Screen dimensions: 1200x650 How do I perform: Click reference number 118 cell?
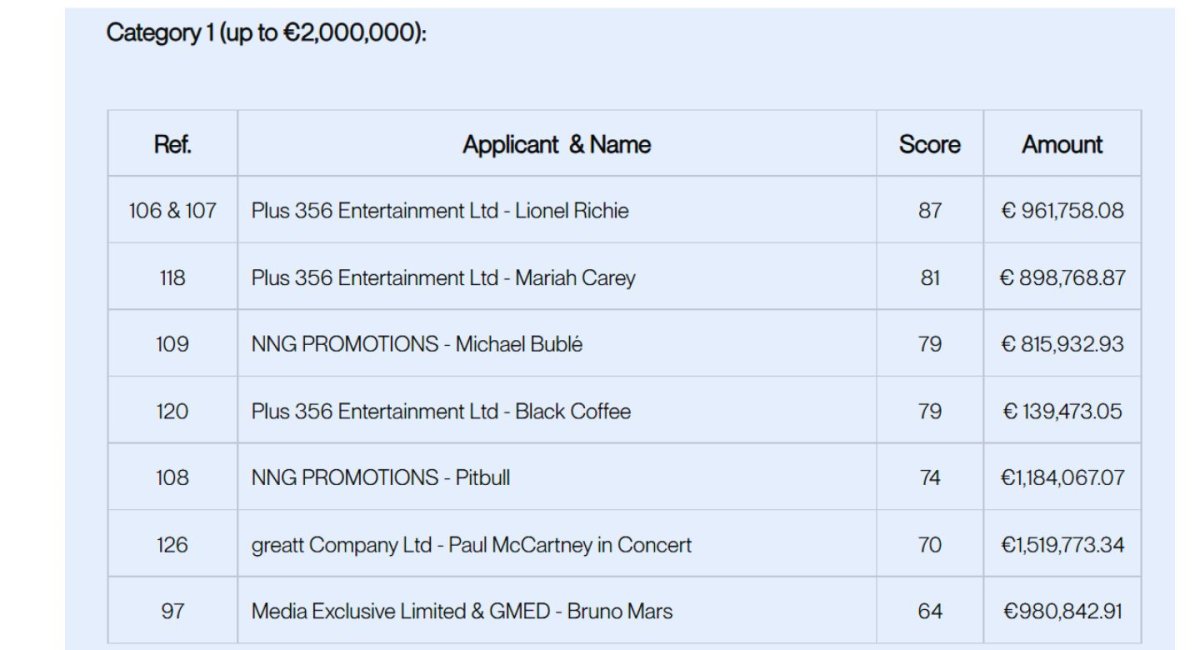point(173,278)
